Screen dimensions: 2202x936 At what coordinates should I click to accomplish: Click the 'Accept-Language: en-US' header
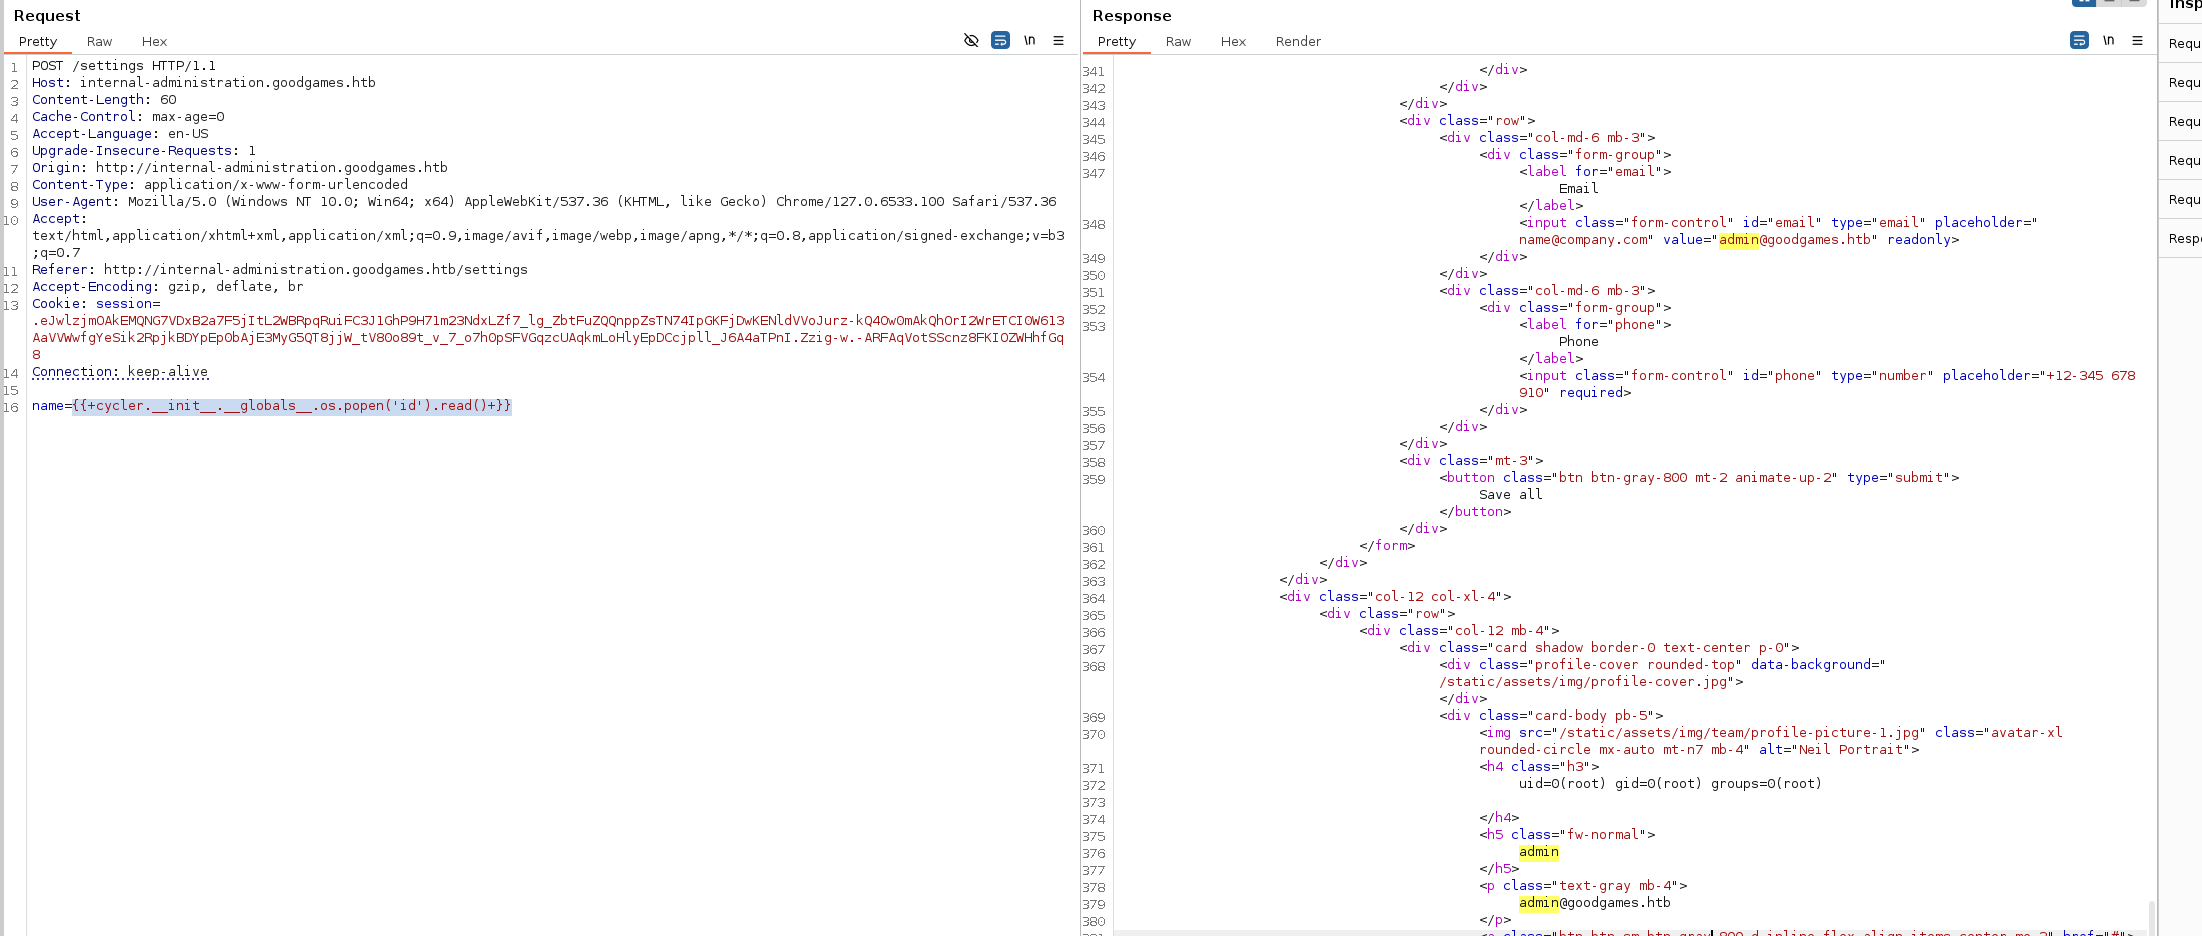(x=120, y=134)
